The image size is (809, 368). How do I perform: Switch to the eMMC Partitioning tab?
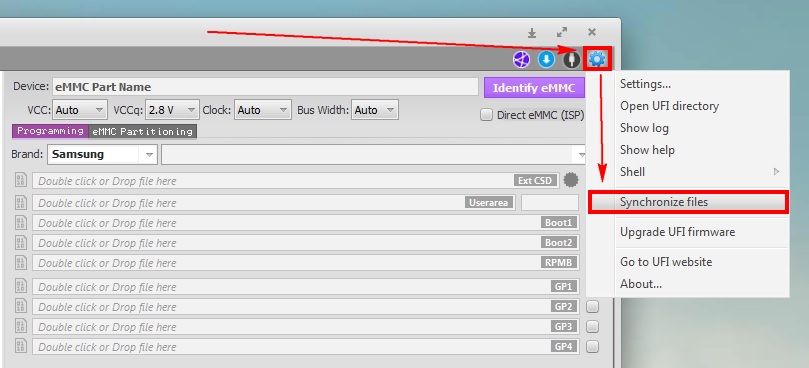pos(142,132)
